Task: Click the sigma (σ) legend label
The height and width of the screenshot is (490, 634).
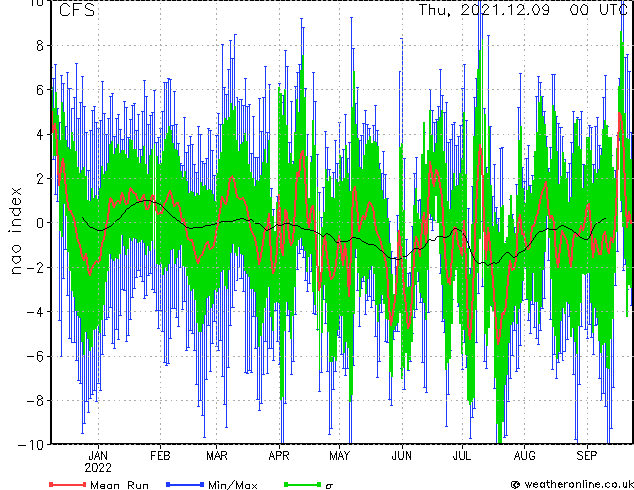Action: pyautogui.click(x=329, y=485)
